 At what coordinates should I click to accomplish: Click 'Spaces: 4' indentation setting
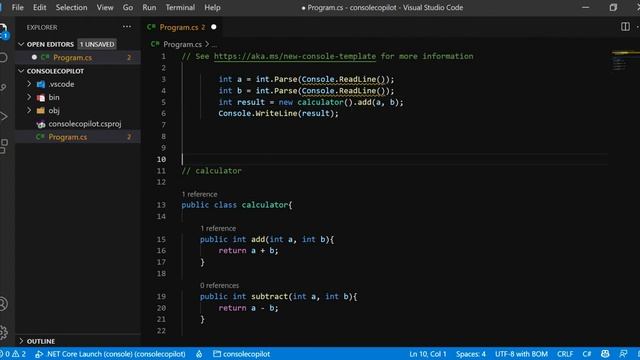[471, 354]
